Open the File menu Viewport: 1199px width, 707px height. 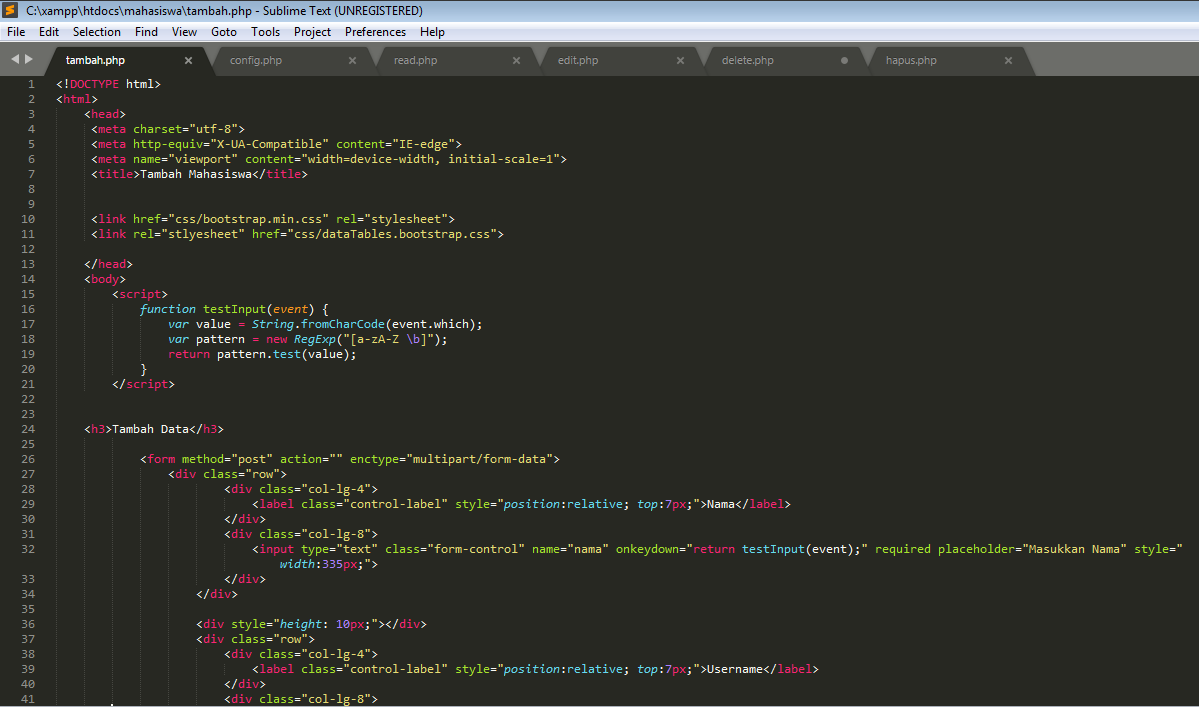pos(16,32)
